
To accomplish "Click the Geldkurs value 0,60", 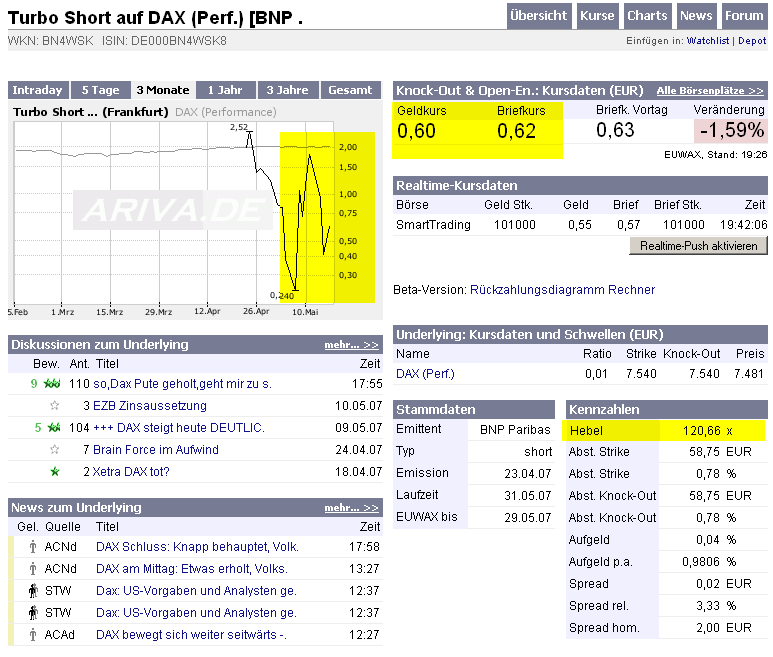I will (417, 131).
